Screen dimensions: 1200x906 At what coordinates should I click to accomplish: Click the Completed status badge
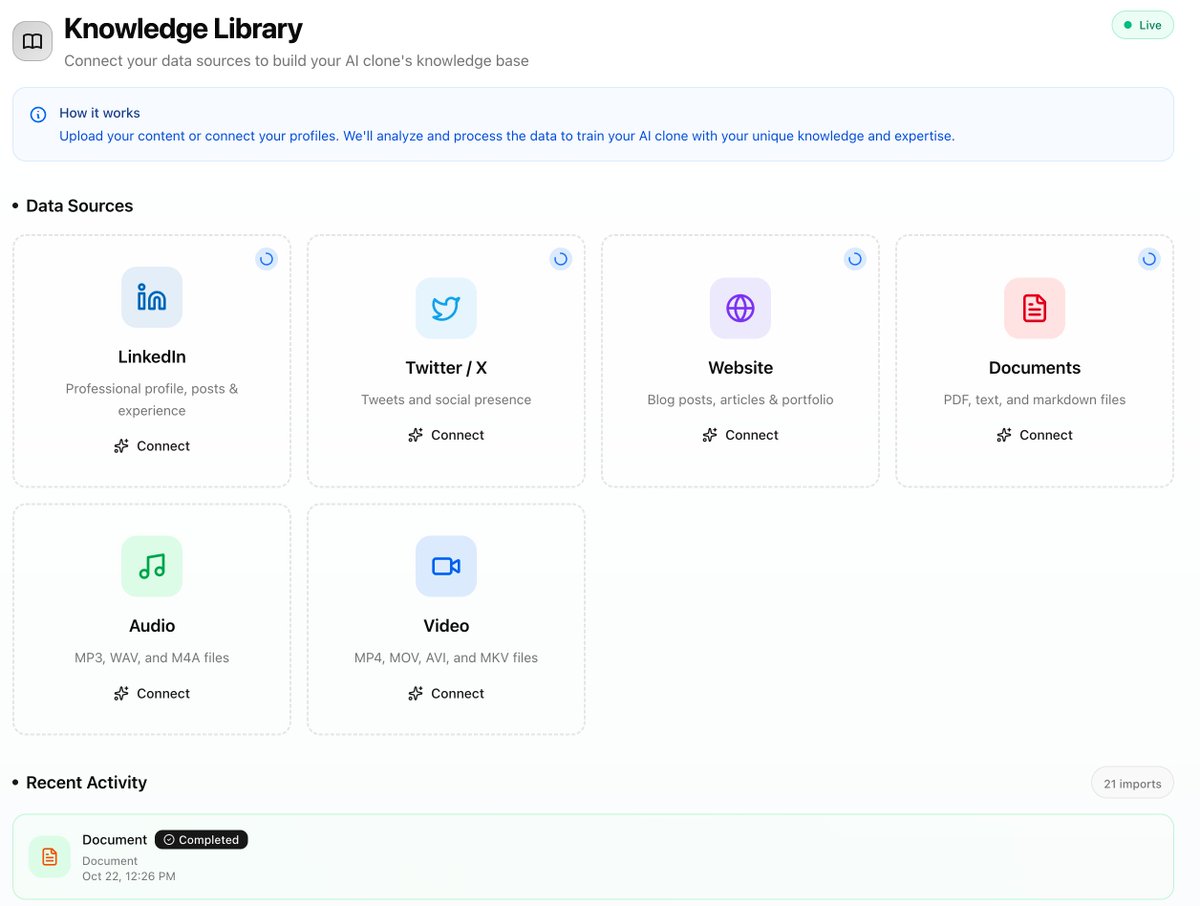coord(201,840)
